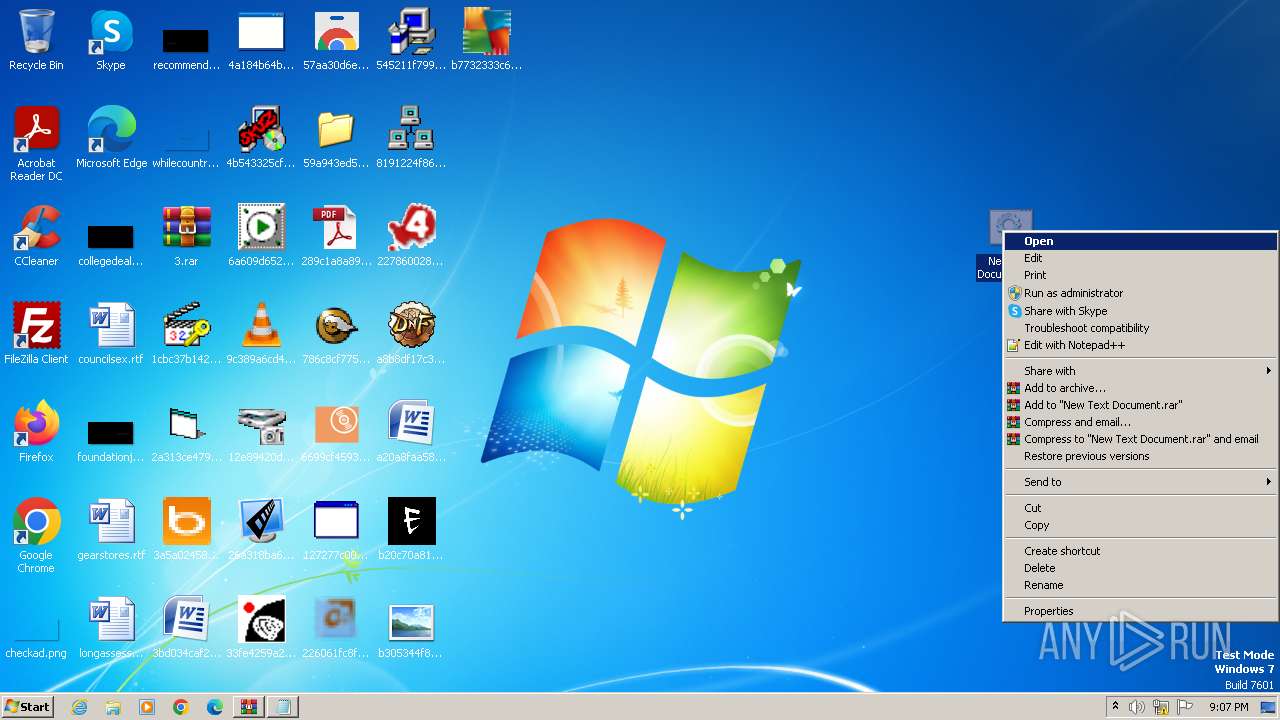Select Restore previous versions
1280x720 pixels.
1140,456
